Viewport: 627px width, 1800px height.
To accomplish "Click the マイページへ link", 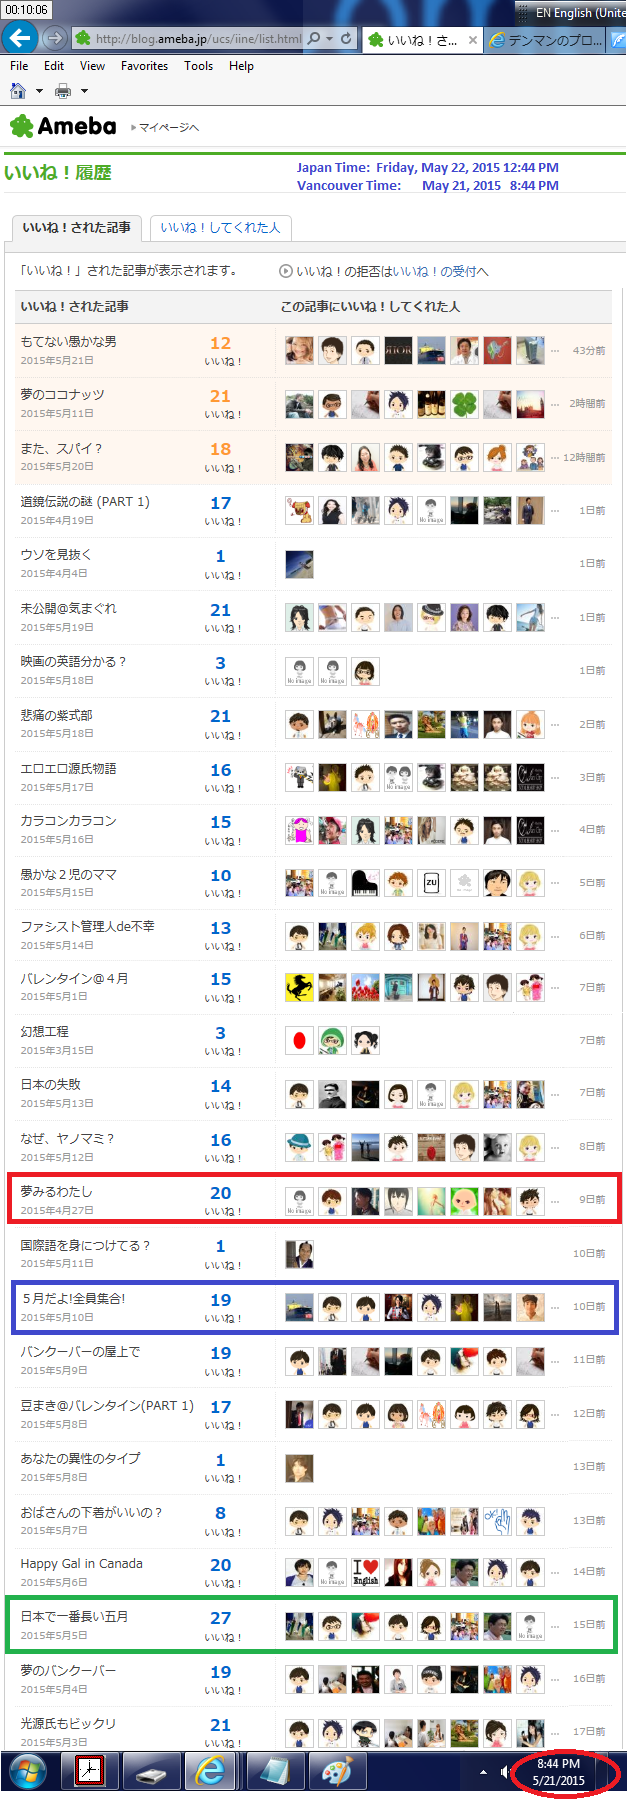I will 166,127.
